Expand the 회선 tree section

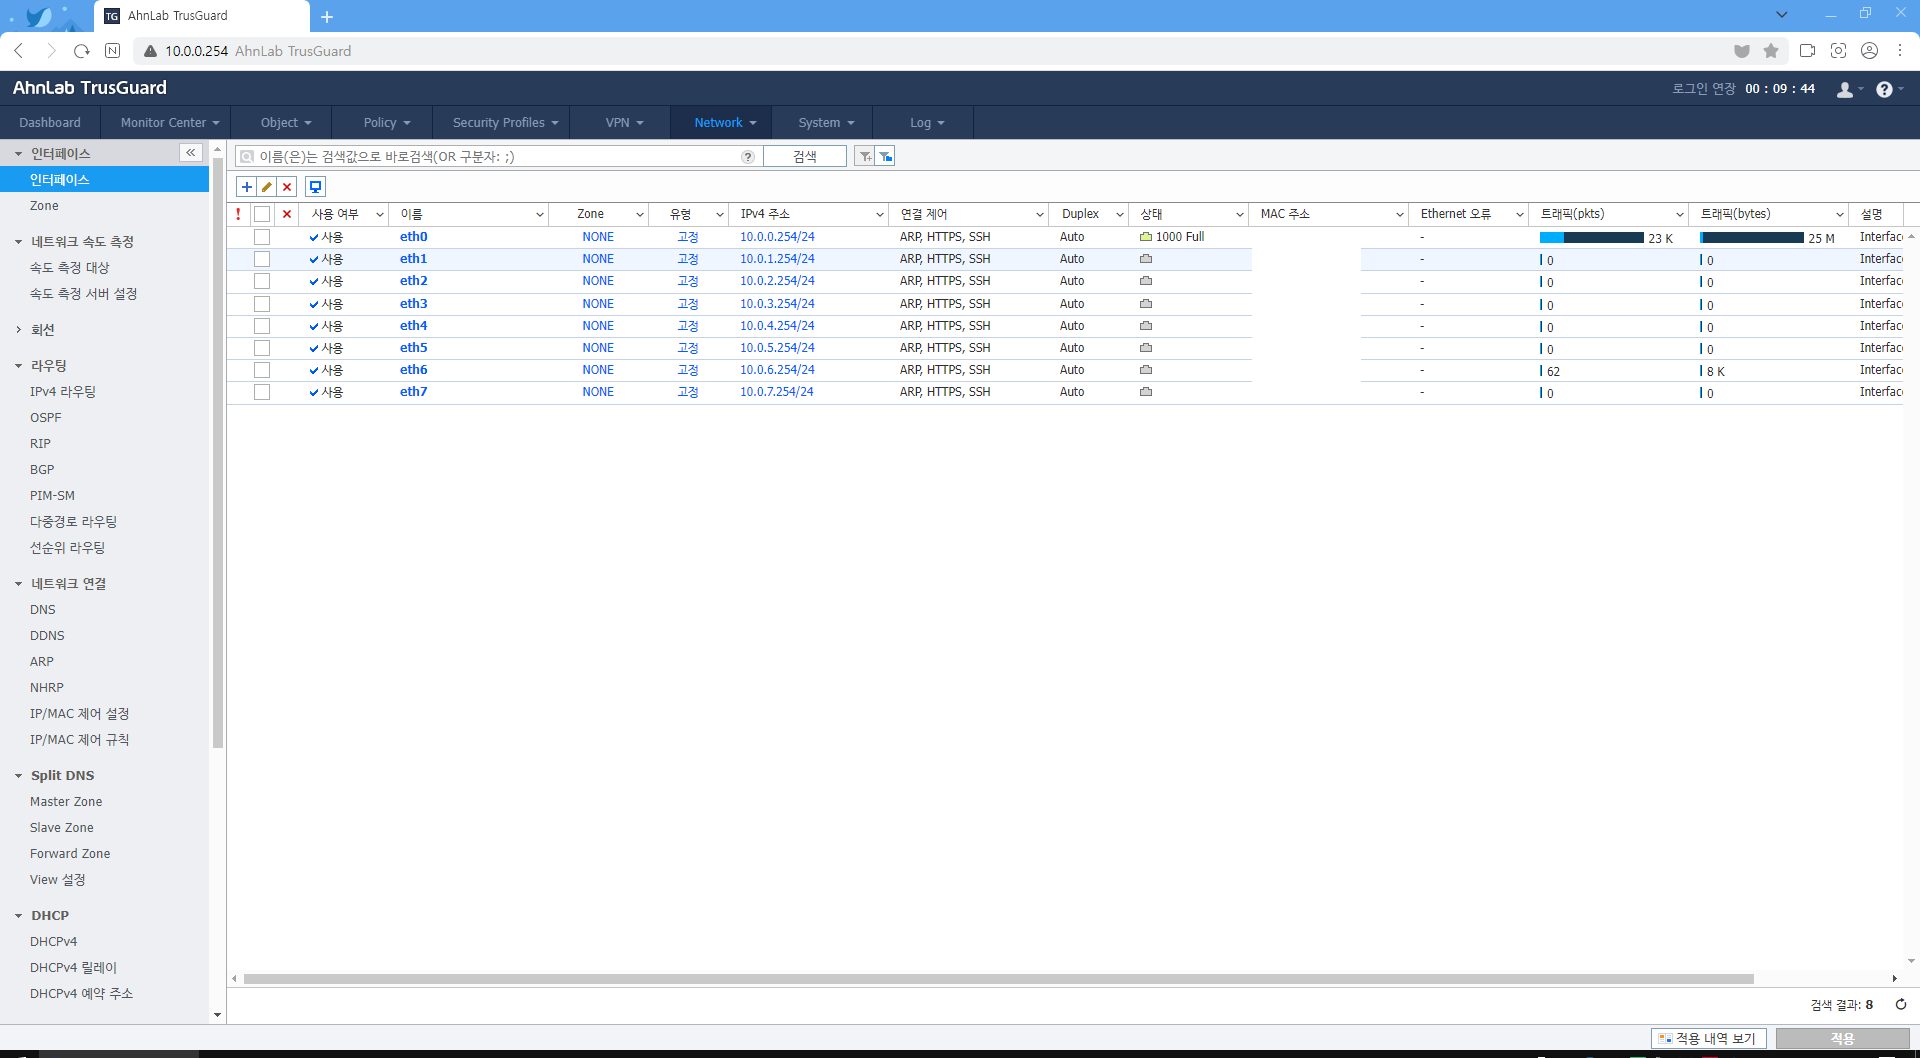click(18, 330)
